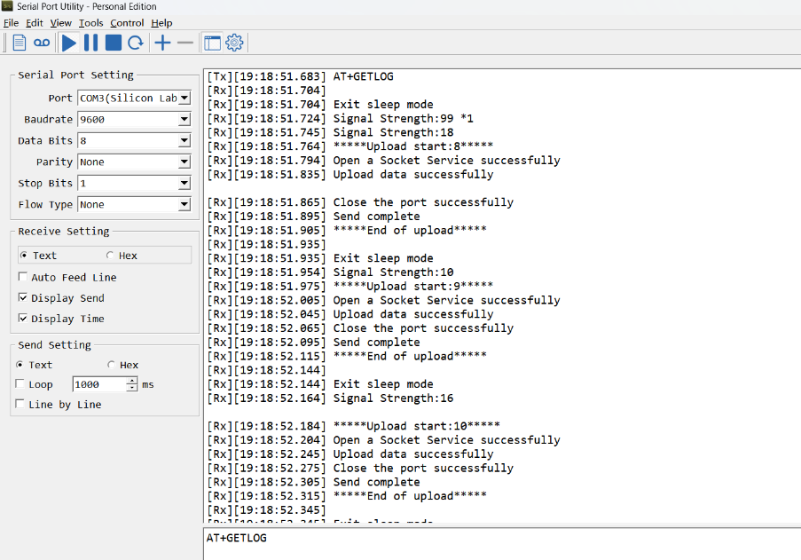Open the Tools menu
The width and height of the screenshot is (801, 560).
[x=91, y=23]
